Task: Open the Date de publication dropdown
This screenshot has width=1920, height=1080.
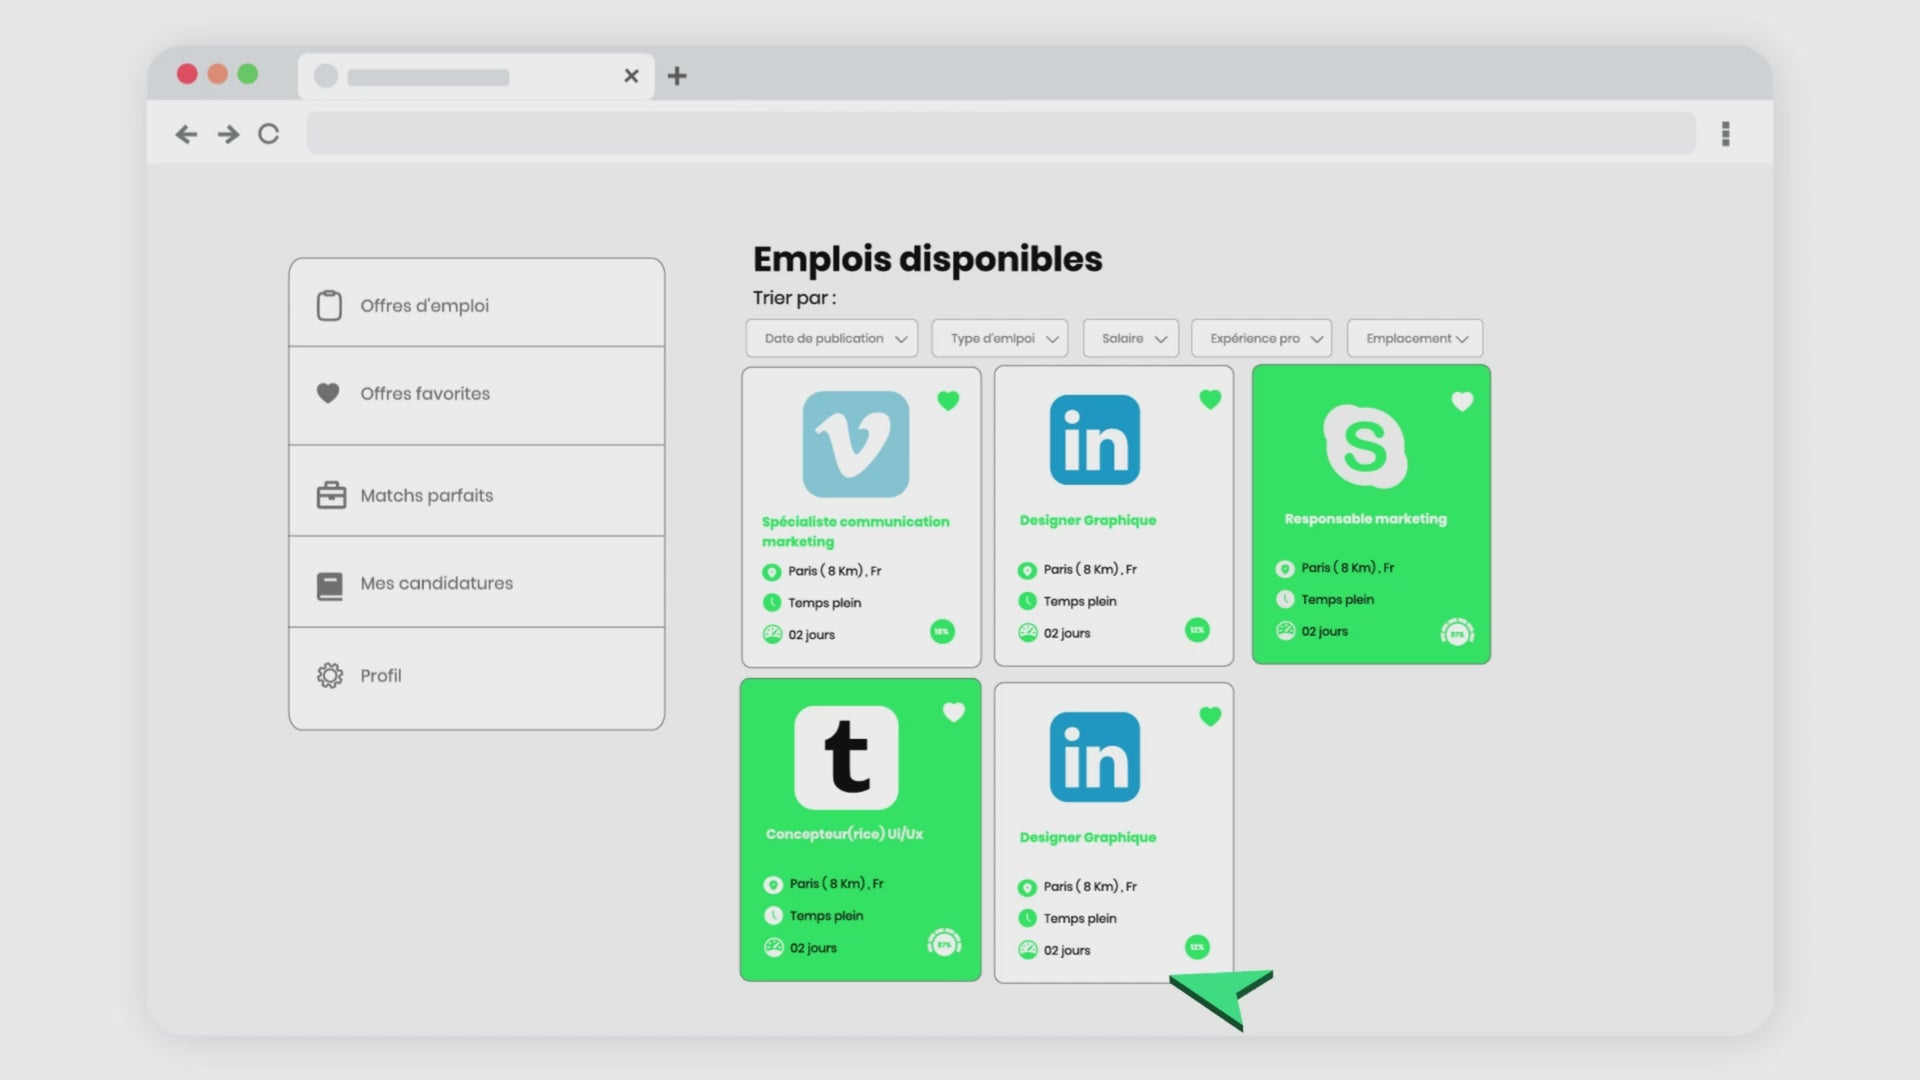Action: coord(832,338)
